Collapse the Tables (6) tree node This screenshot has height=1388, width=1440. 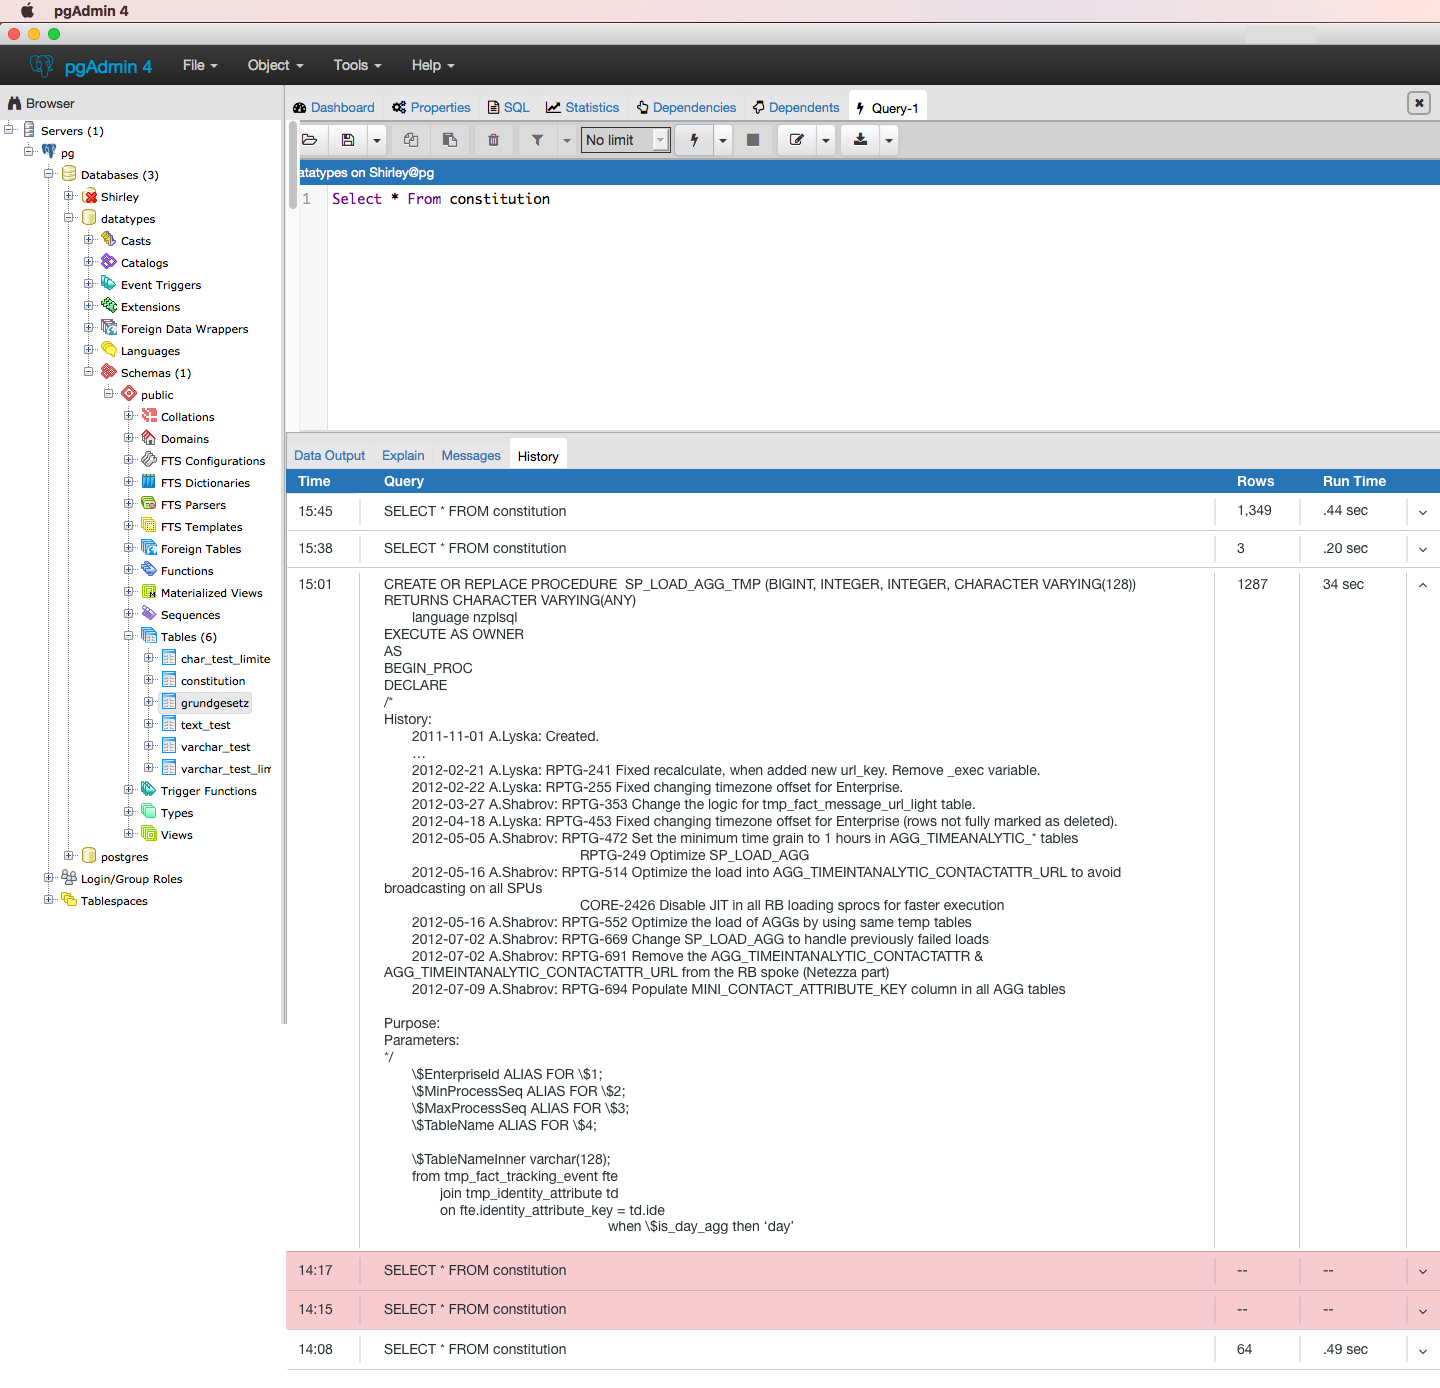[129, 636]
